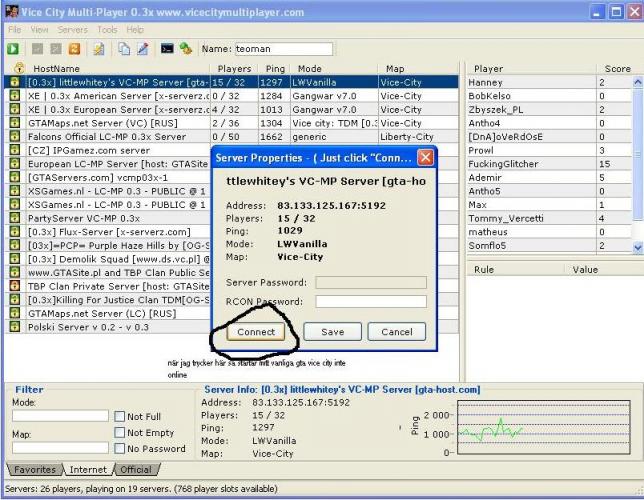
Task: Open the Servers menu
Action: point(73,30)
